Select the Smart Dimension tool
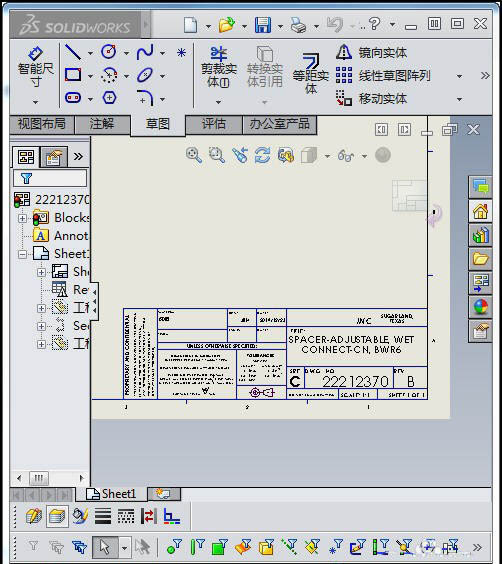This screenshot has height=564, width=502. click(35, 68)
